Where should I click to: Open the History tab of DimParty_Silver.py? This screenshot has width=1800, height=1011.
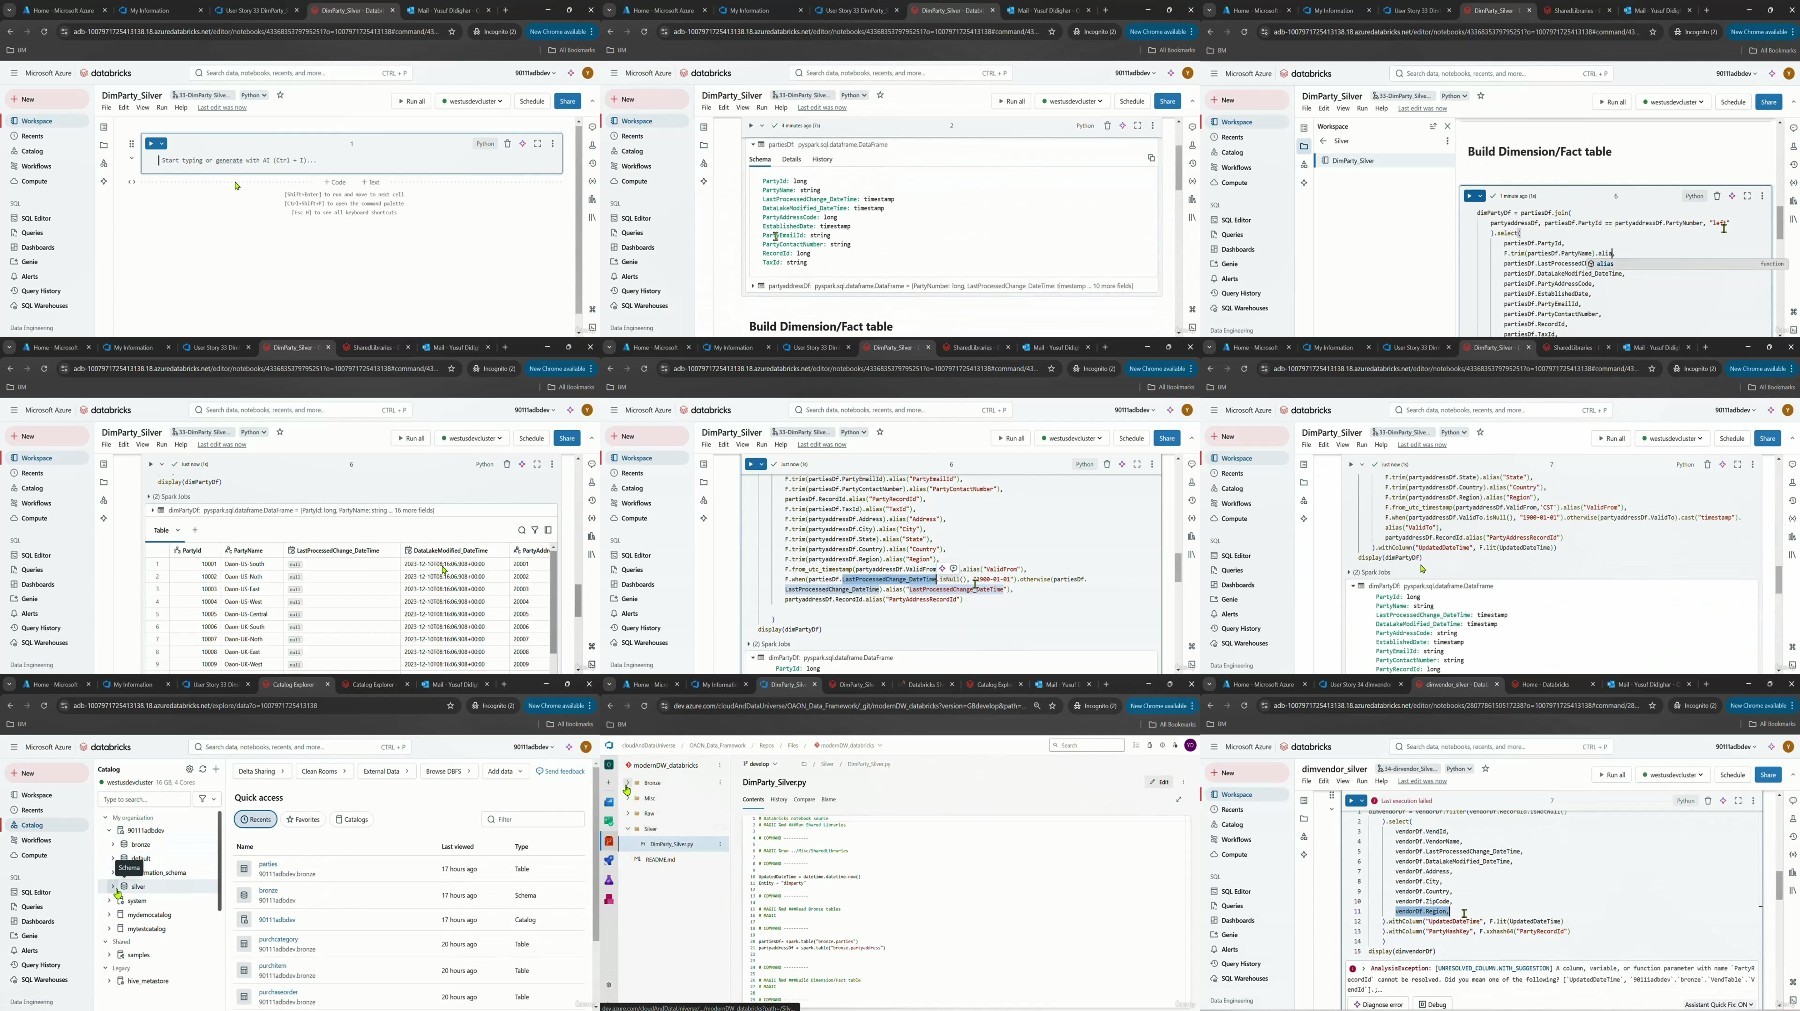tap(779, 799)
